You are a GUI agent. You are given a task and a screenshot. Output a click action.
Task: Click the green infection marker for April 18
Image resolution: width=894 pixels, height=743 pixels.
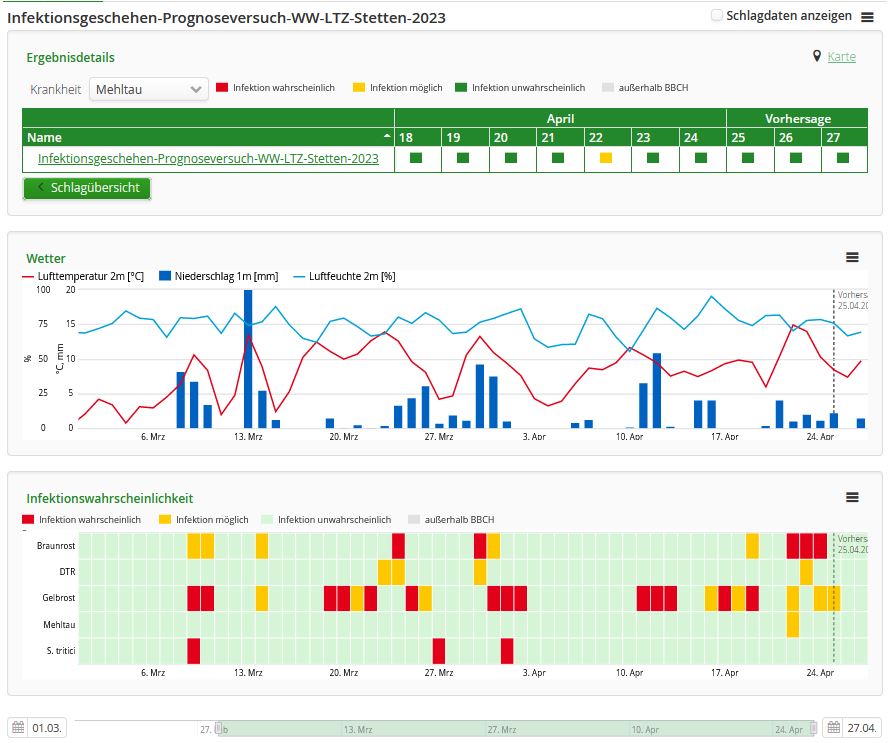tap(416, 158)
